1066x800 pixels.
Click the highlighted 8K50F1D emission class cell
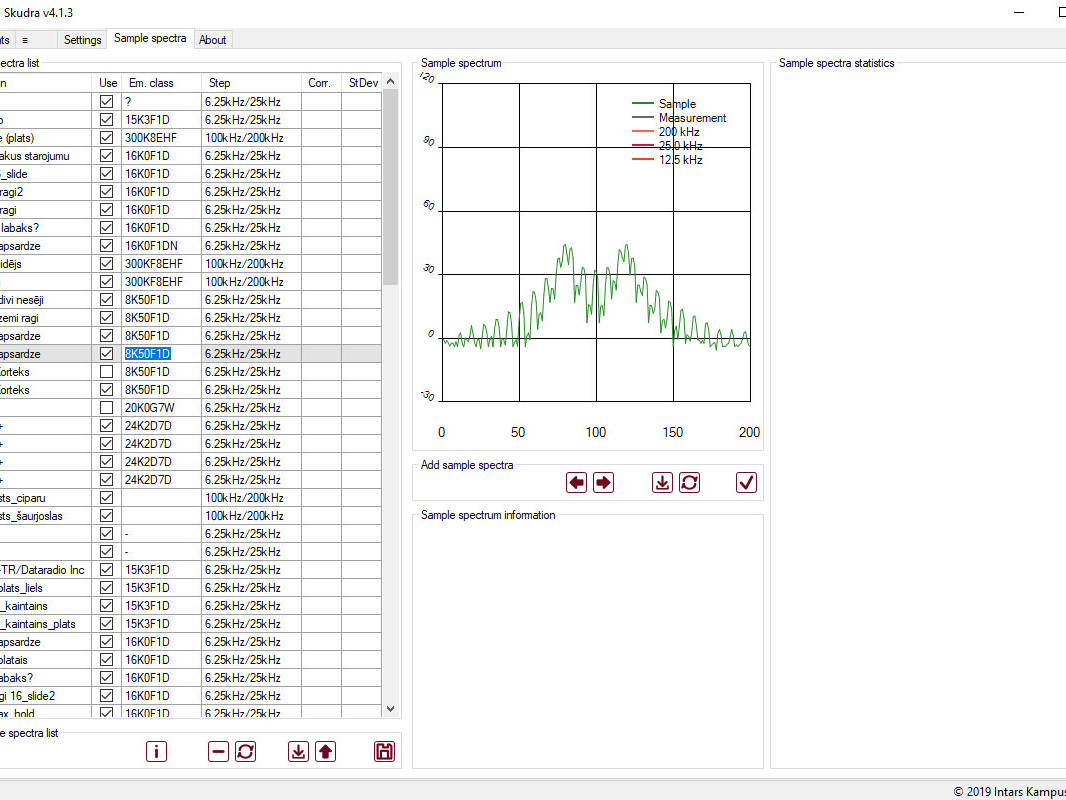point(148,354)
